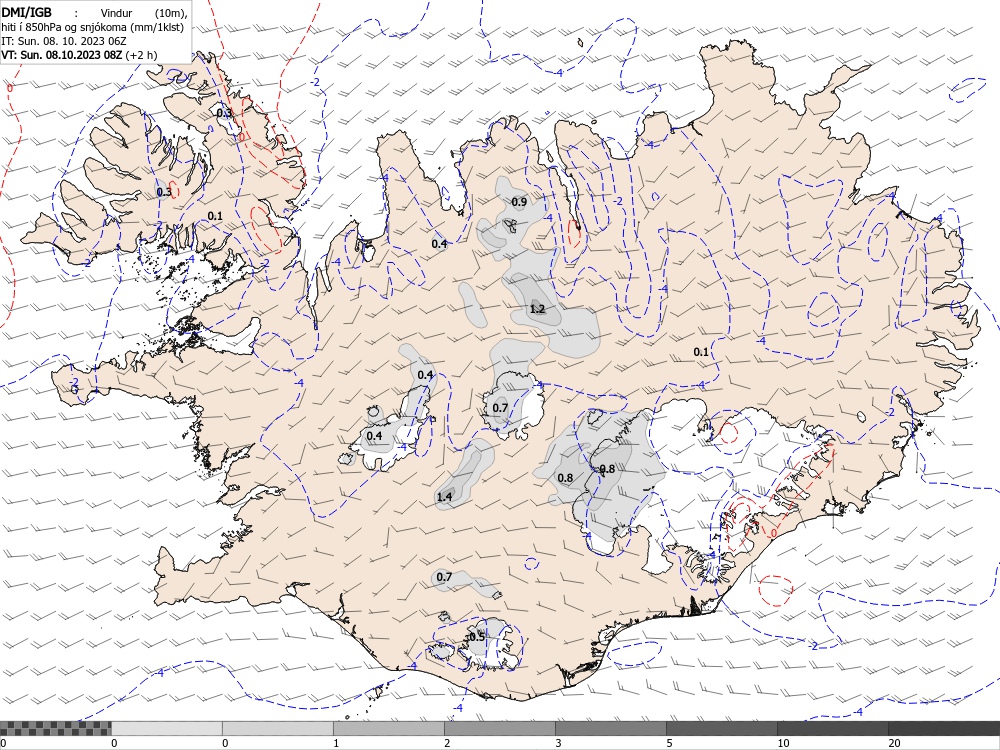Click the 1.2 snowfall value on the map

537,309
